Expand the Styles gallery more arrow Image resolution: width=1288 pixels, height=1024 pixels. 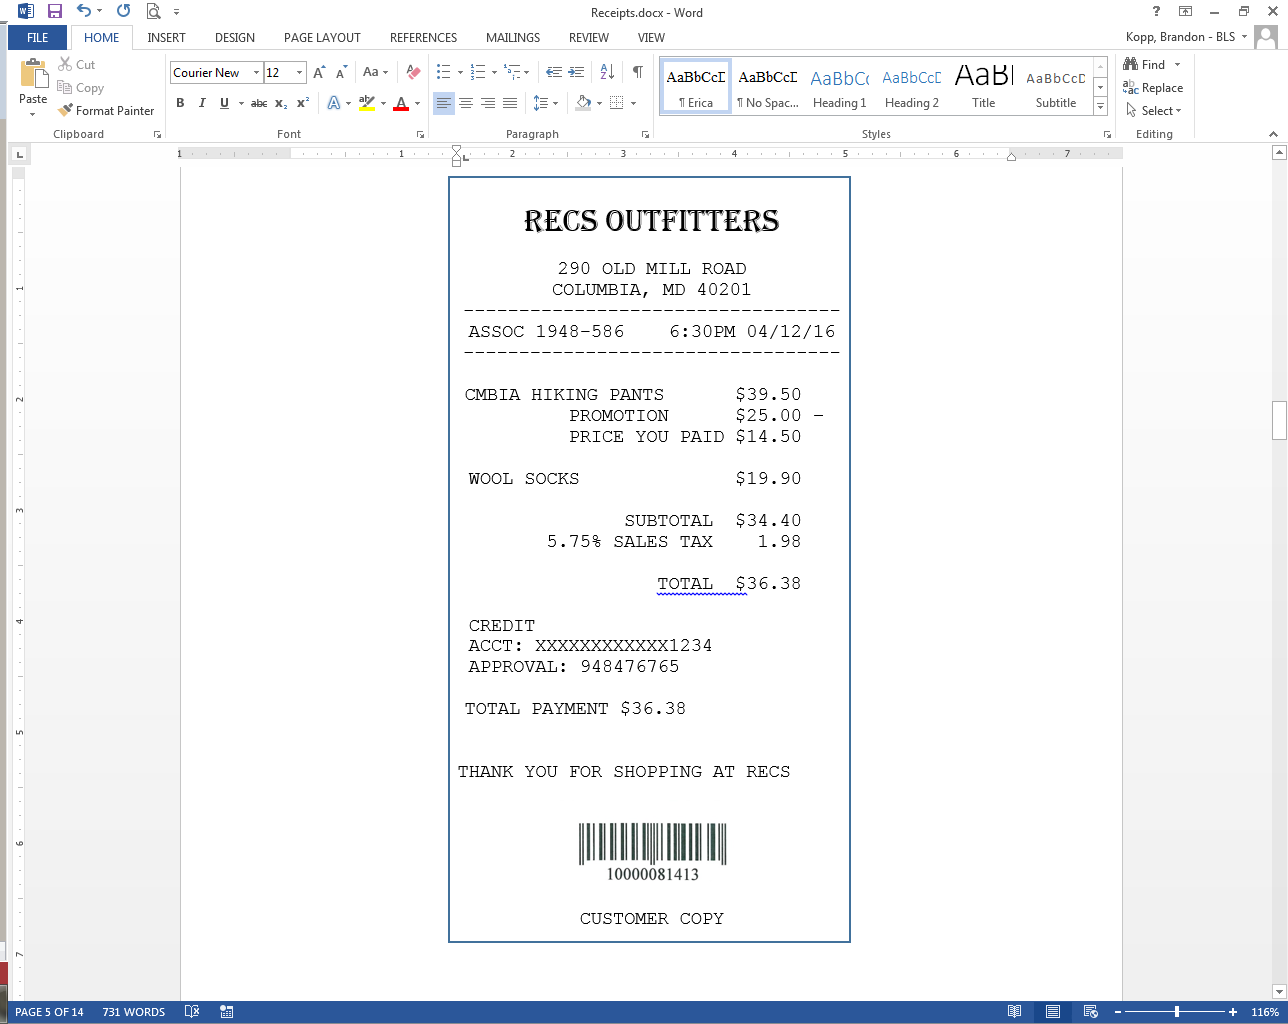(x=1100, y=107)
